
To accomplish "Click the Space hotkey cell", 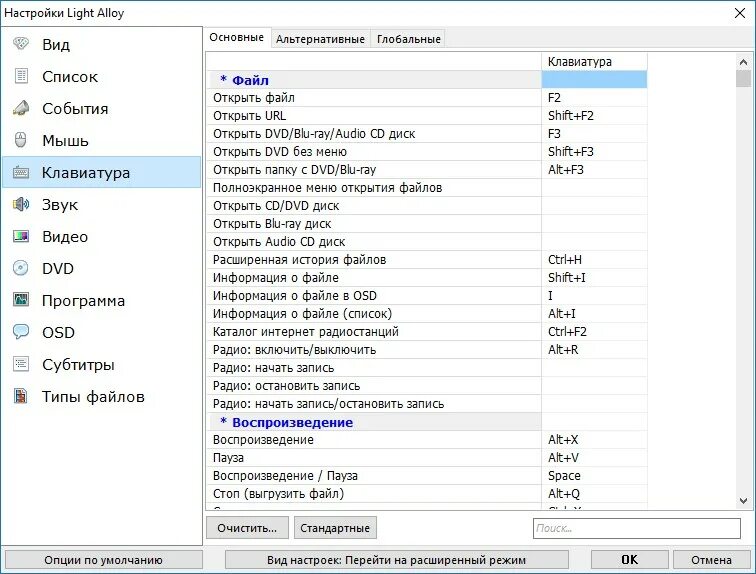I will [x=594, y=476].
